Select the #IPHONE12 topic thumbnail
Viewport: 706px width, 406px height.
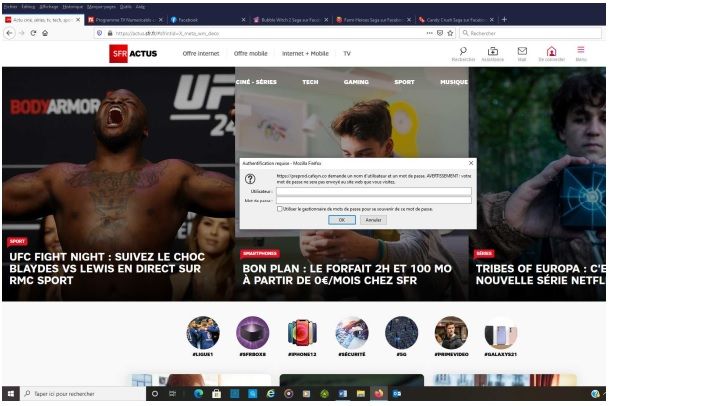click(302, 333)
